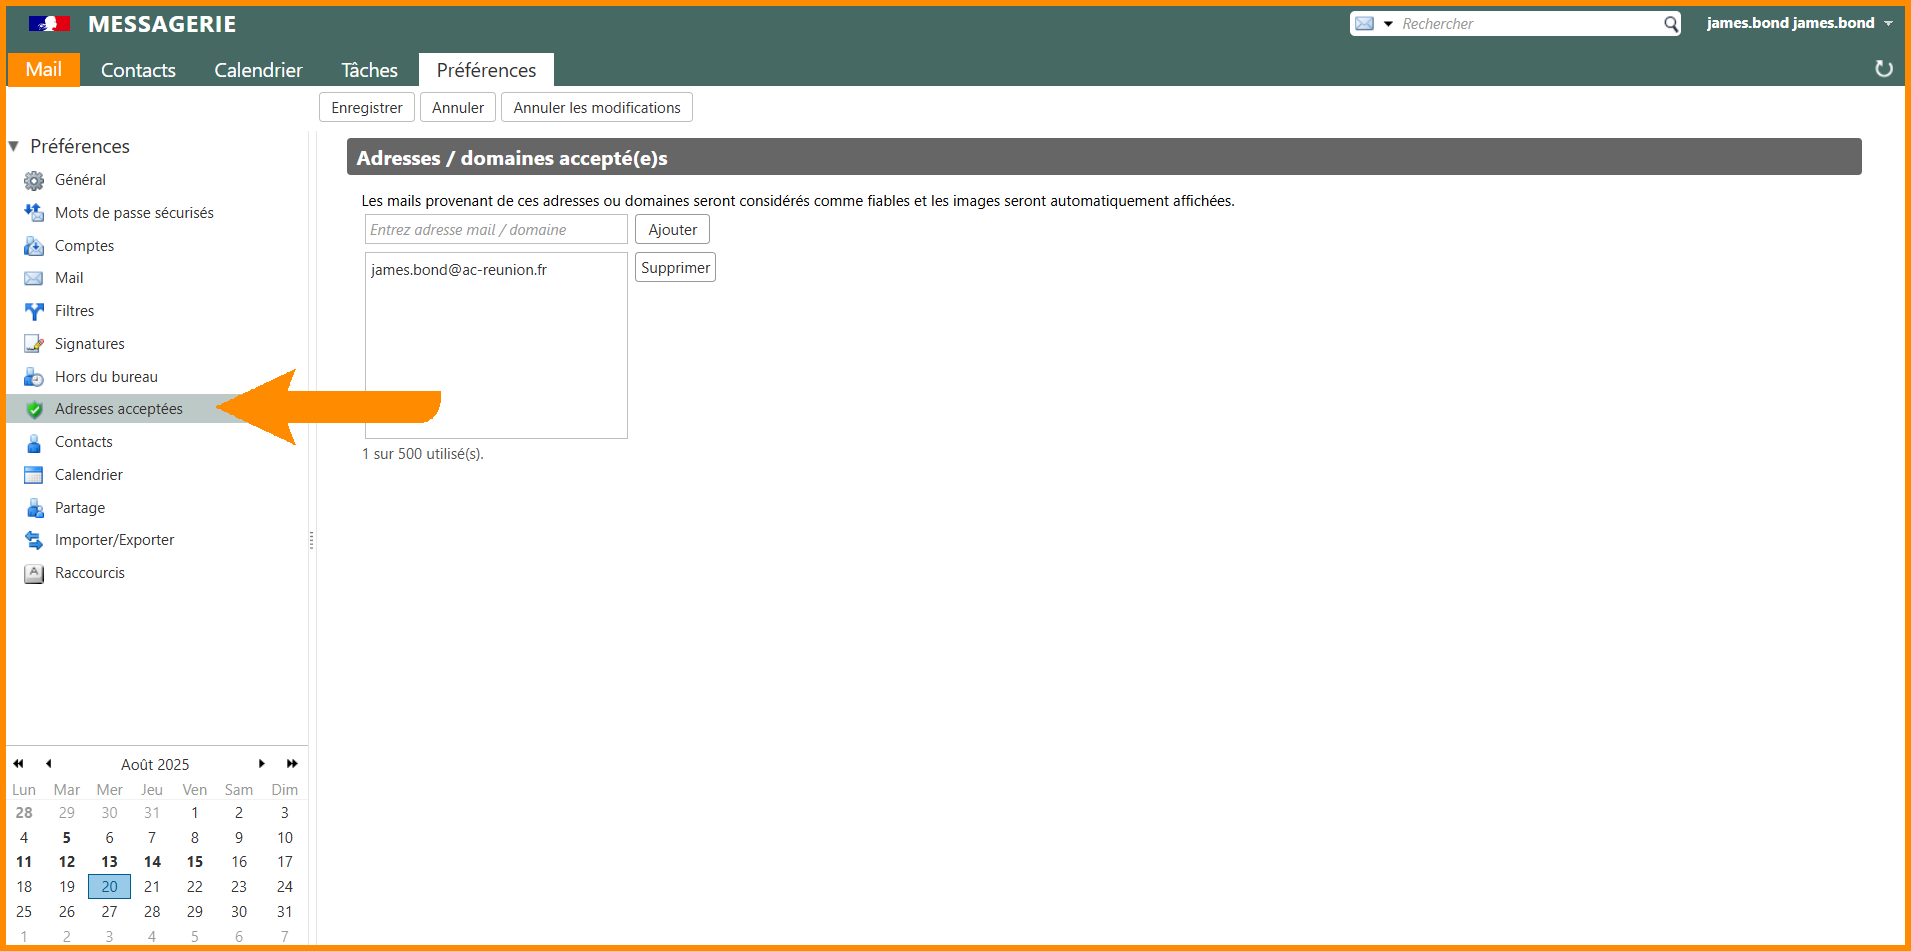Viewport: 1911px width, 951px height.
Task: Expand the james.bond account menu
Action: 1888,23
